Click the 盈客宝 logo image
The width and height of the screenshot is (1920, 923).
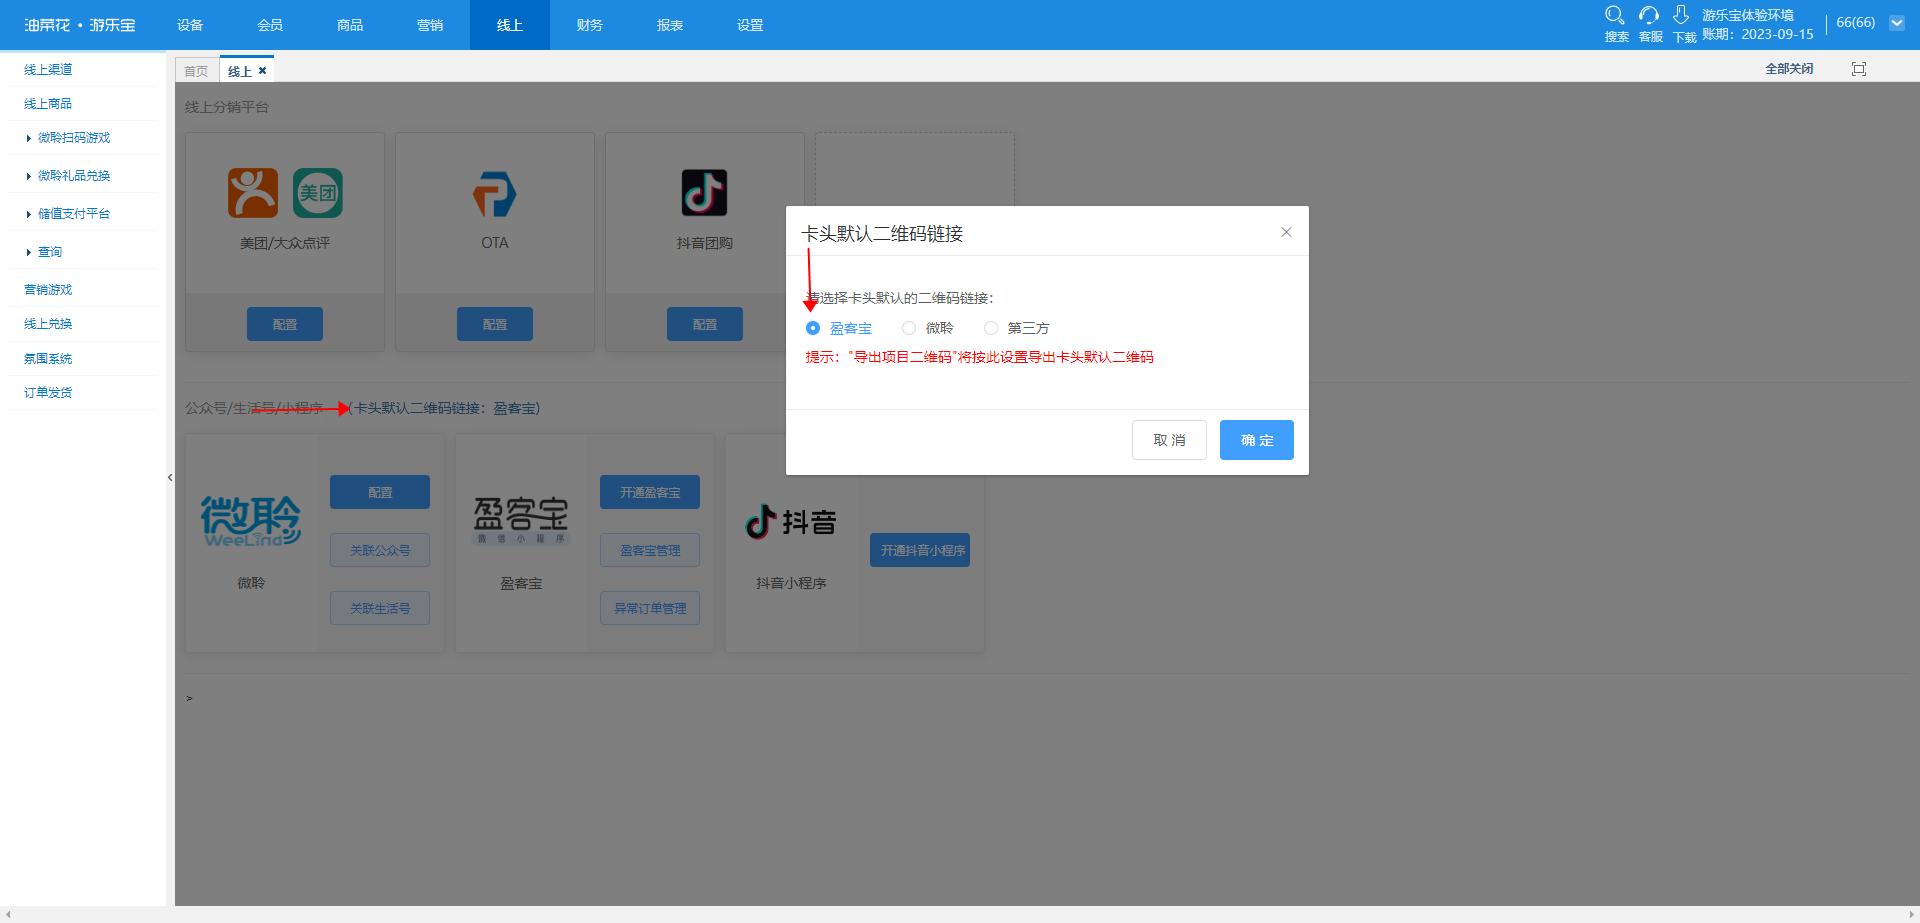click(x=521, y=521)
